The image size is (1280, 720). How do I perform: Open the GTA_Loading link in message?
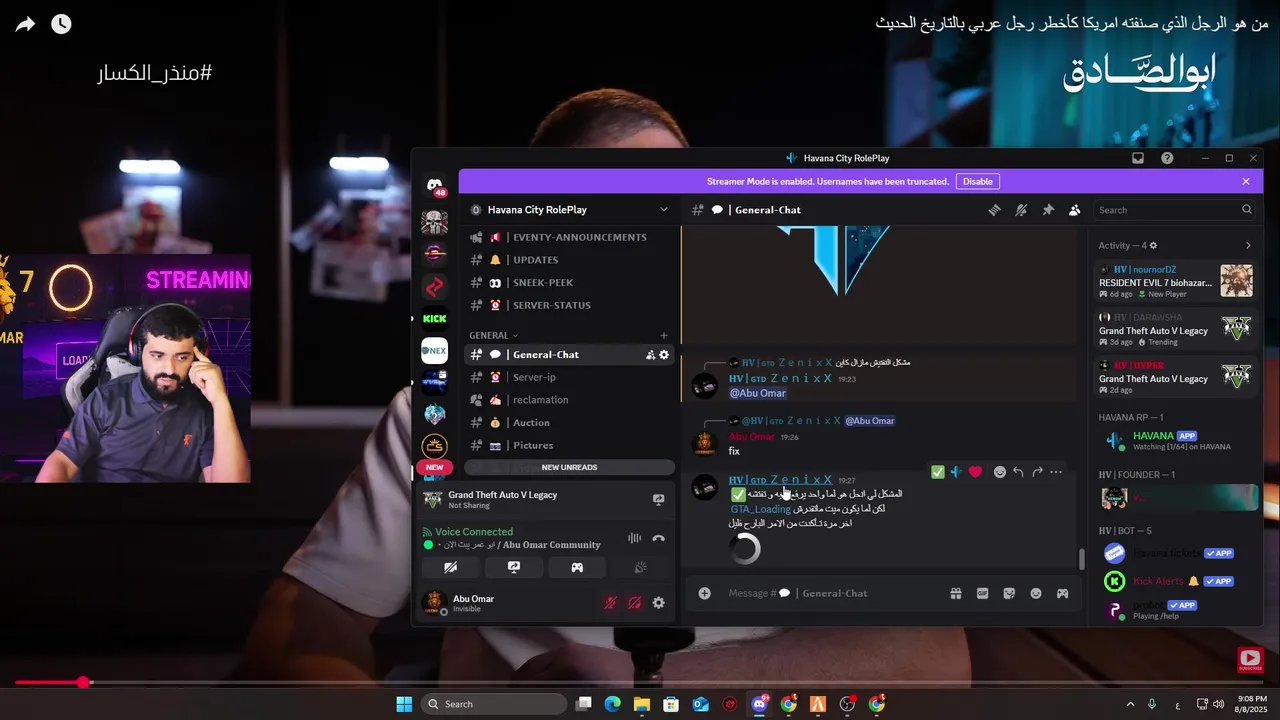tap(761, 509)
